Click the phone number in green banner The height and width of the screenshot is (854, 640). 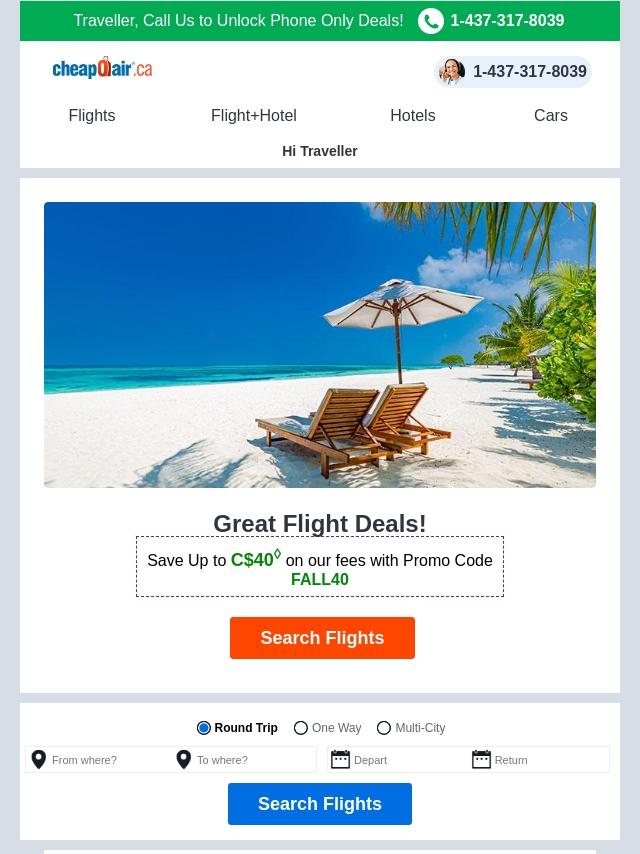click(507, 21)
